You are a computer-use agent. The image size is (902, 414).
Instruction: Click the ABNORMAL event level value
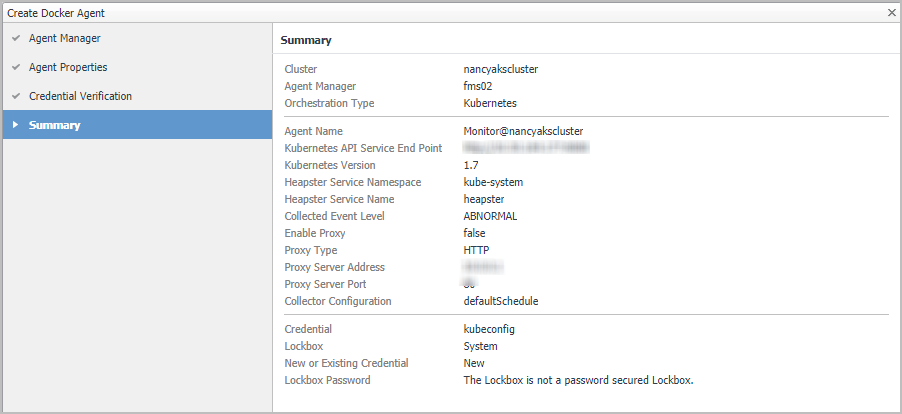[x=490, y=217]
